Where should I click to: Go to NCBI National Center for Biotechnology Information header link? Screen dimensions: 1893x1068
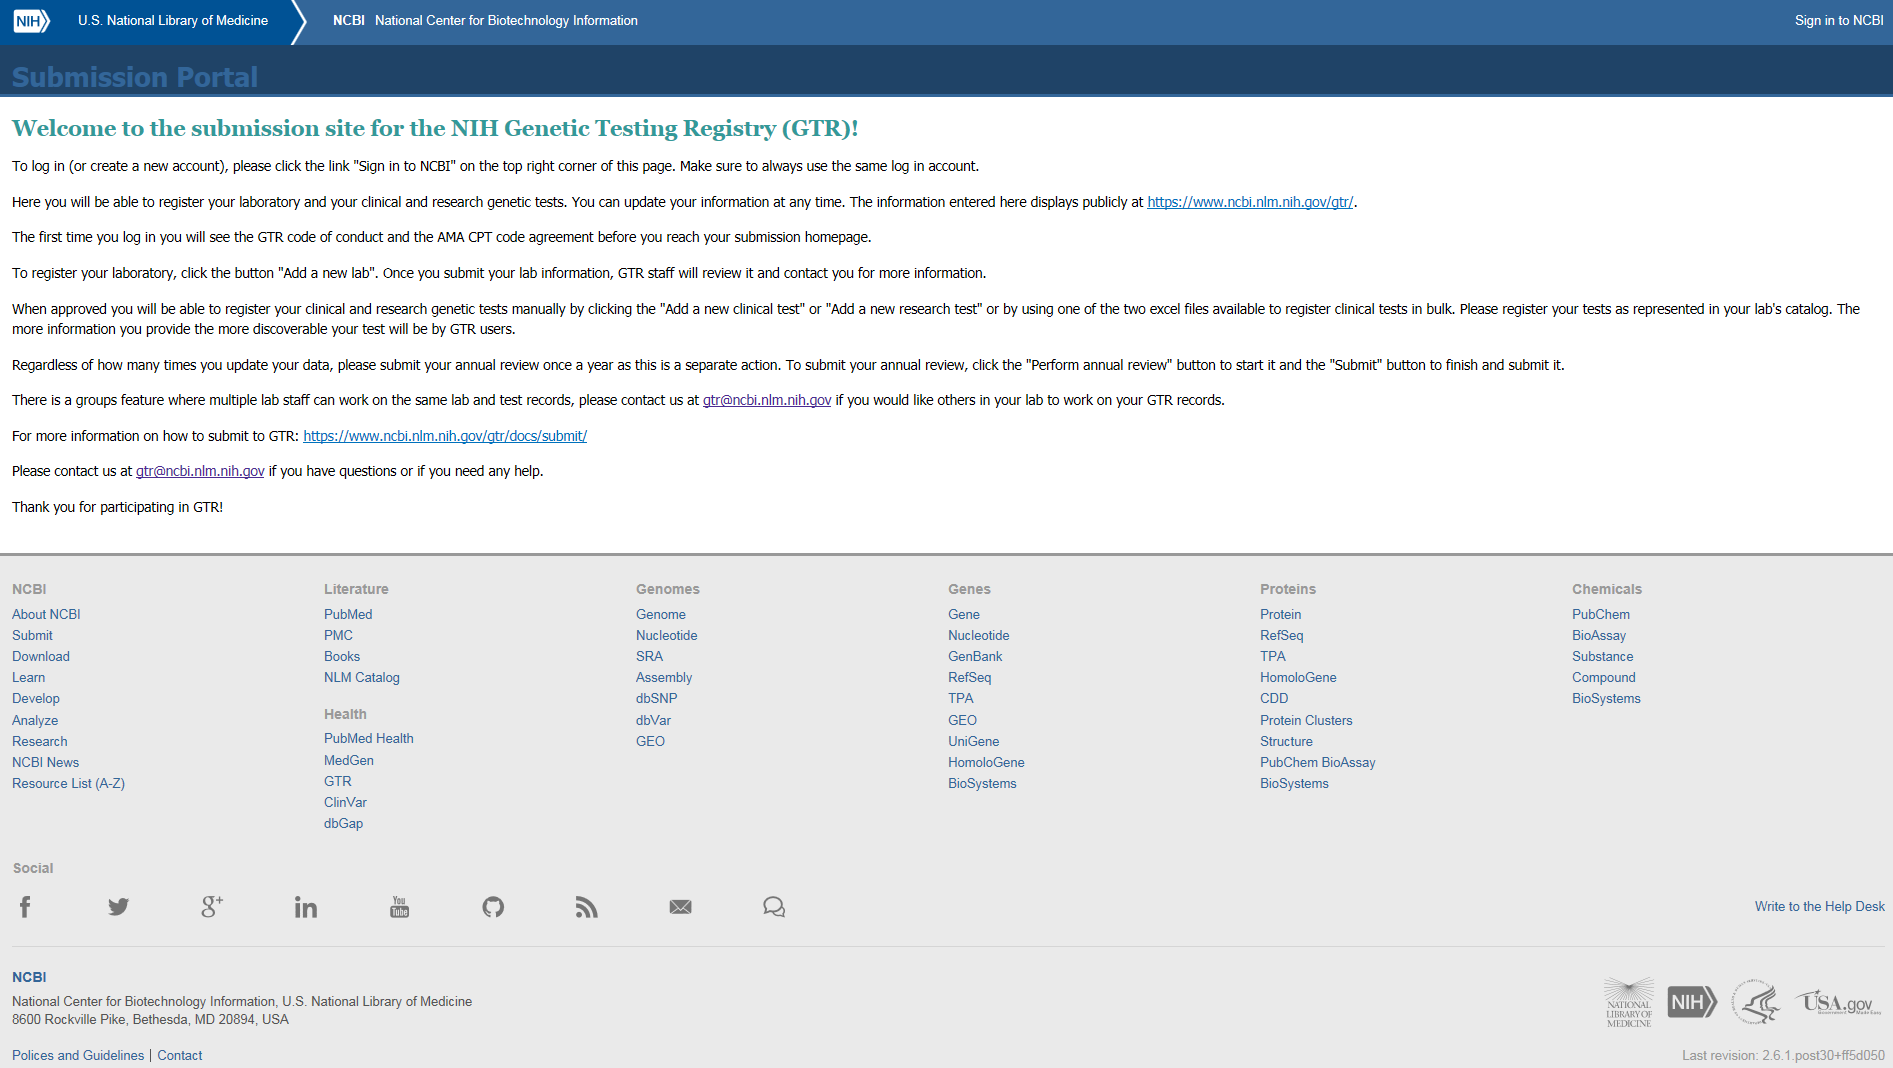(485, 20)
